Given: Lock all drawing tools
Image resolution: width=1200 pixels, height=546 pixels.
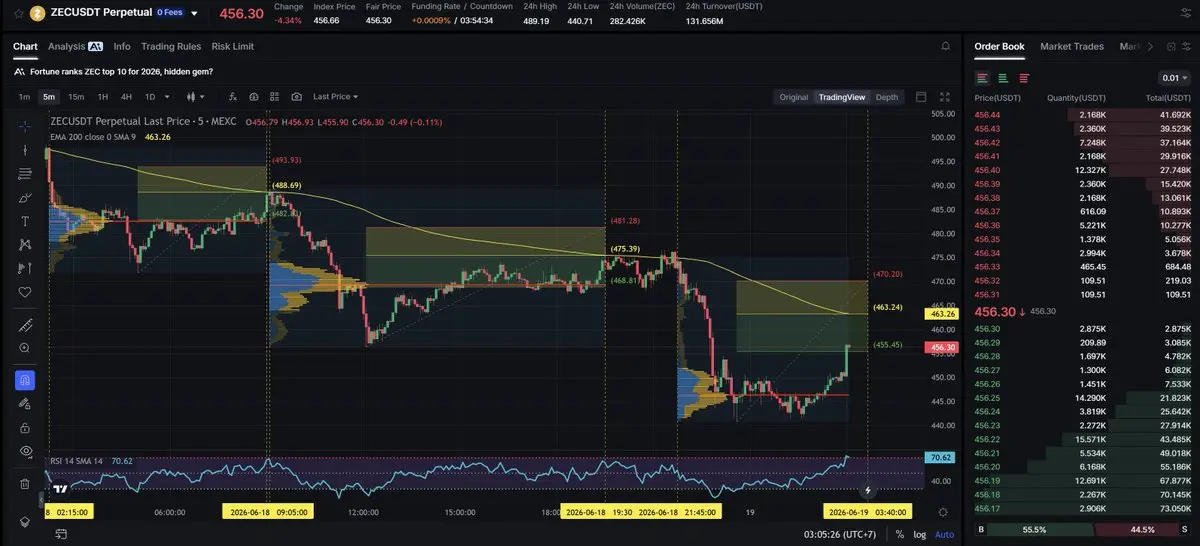Looking at the screenshot, I should [x=25, y=427].
